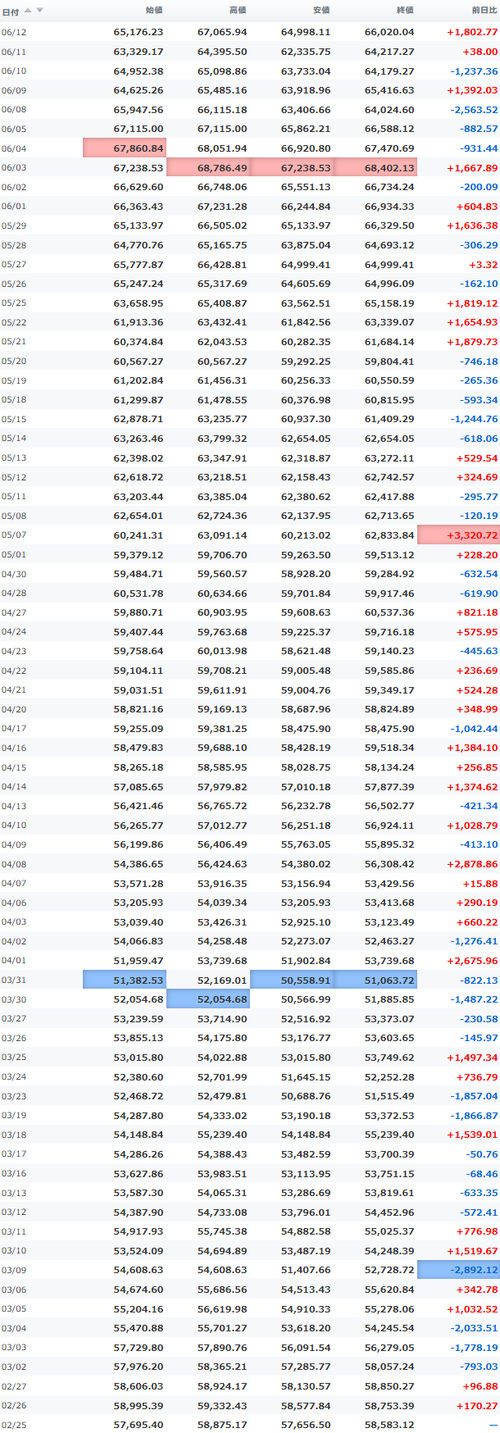Image resolution: width=500 pixels, height=1433 pixels.
Task: Select the 05/25 date cell
Action: point(14,303)
